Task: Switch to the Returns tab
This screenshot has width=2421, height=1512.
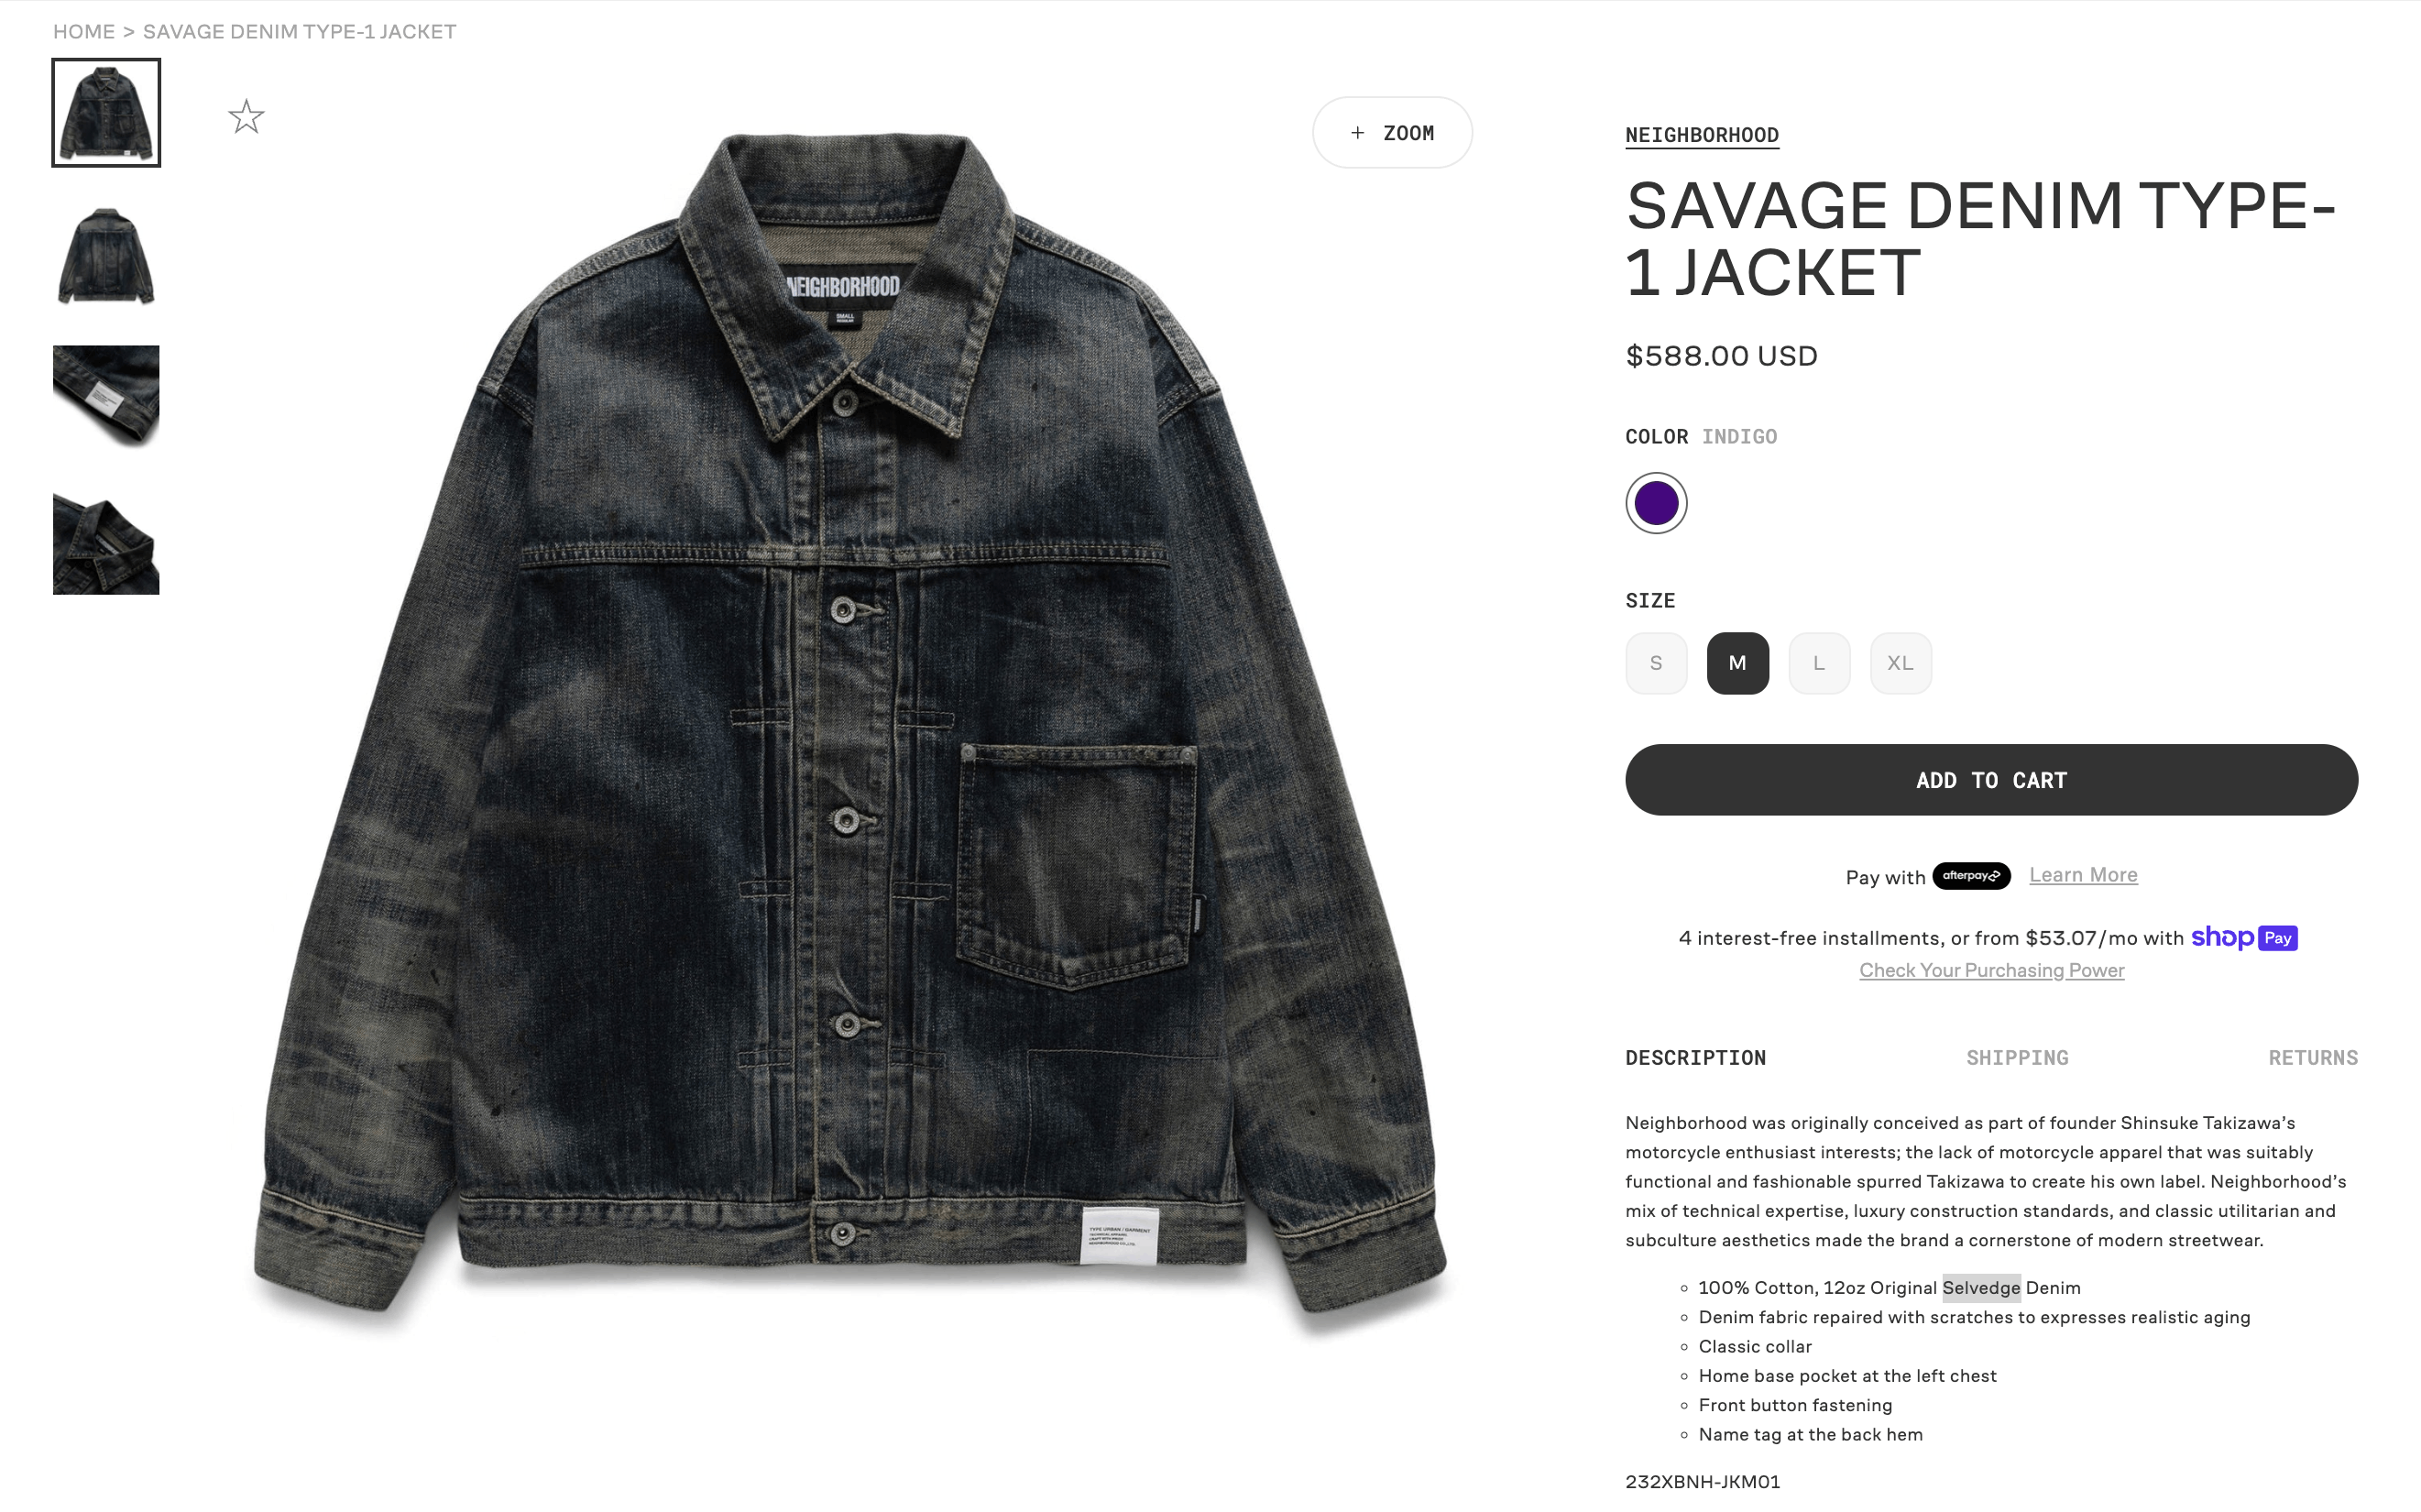Action: [2312, 1058]
